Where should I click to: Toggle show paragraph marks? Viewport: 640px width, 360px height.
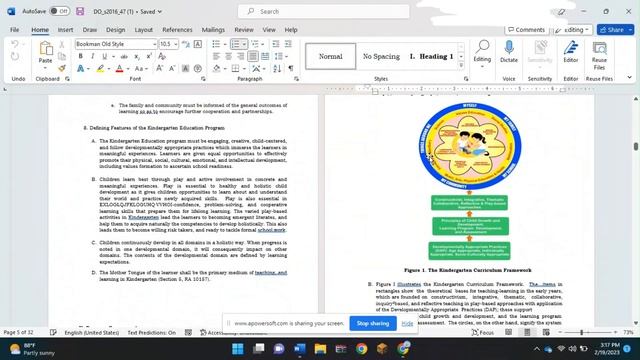pyautogui.click(x=291, y=69)
